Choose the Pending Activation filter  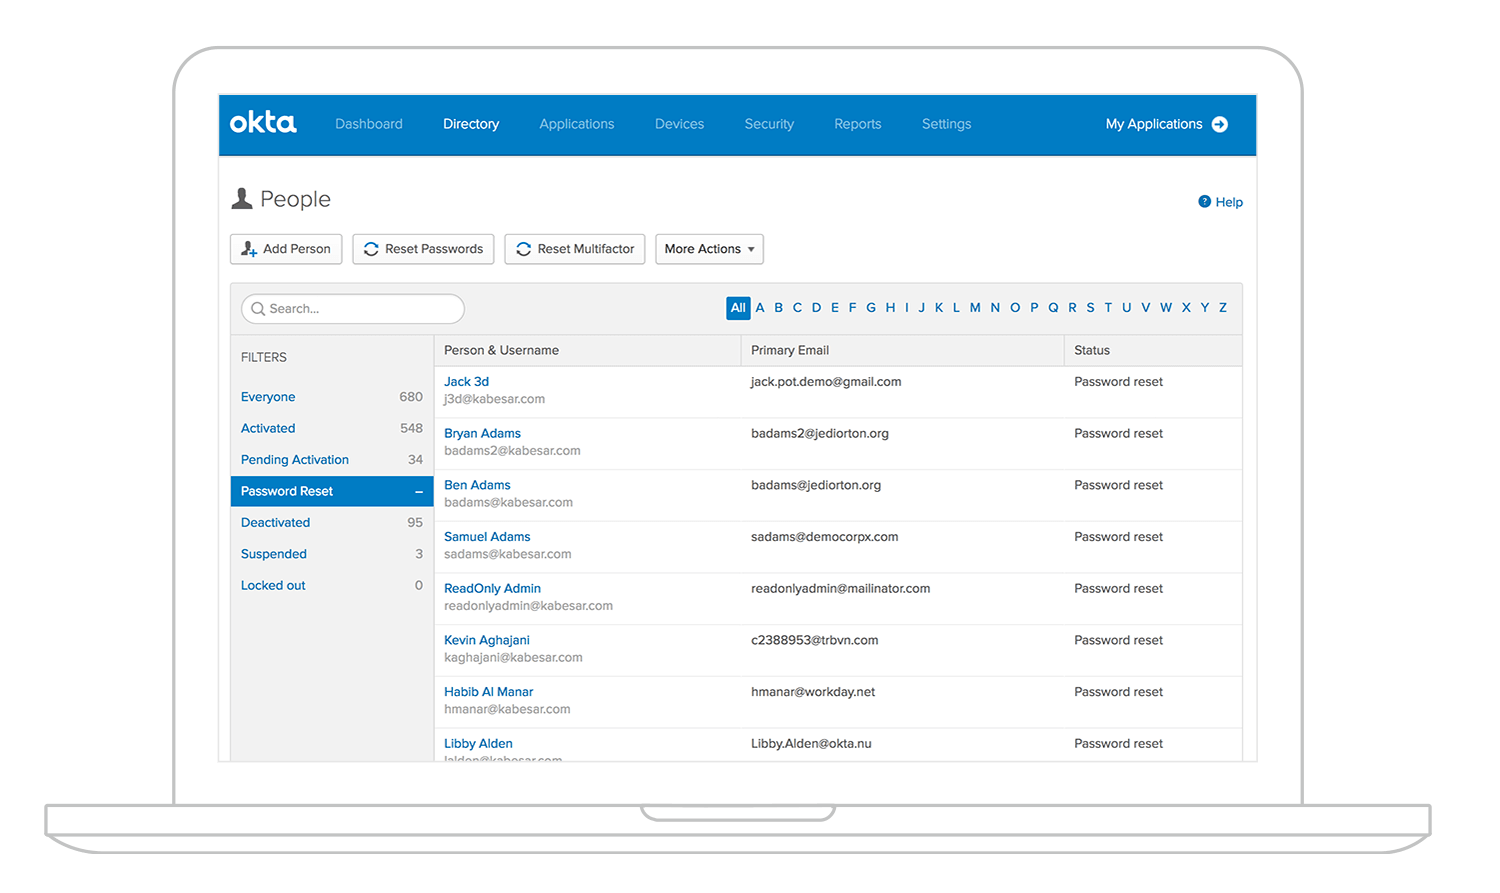coord(295,460)
